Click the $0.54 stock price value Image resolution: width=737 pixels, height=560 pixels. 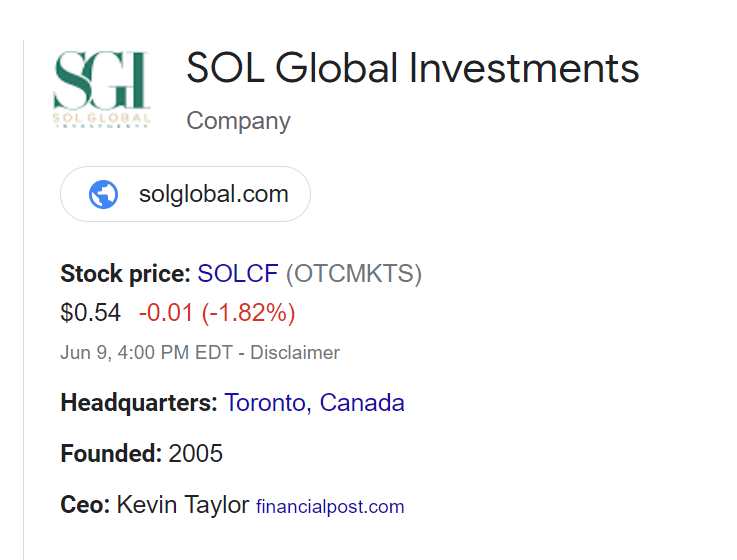[x=90, y=313]
